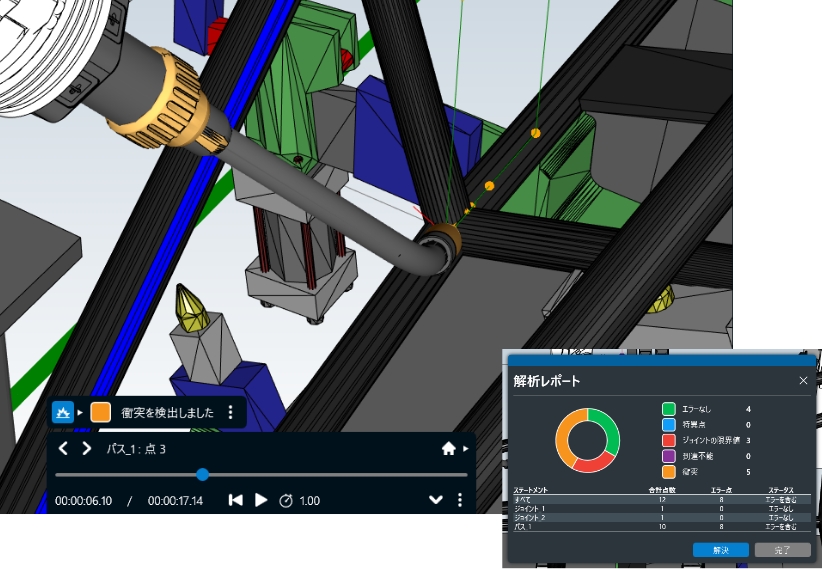Open the collision notification three-dot menu
This screenshot has width=822, height=569.
coord(231,412)
